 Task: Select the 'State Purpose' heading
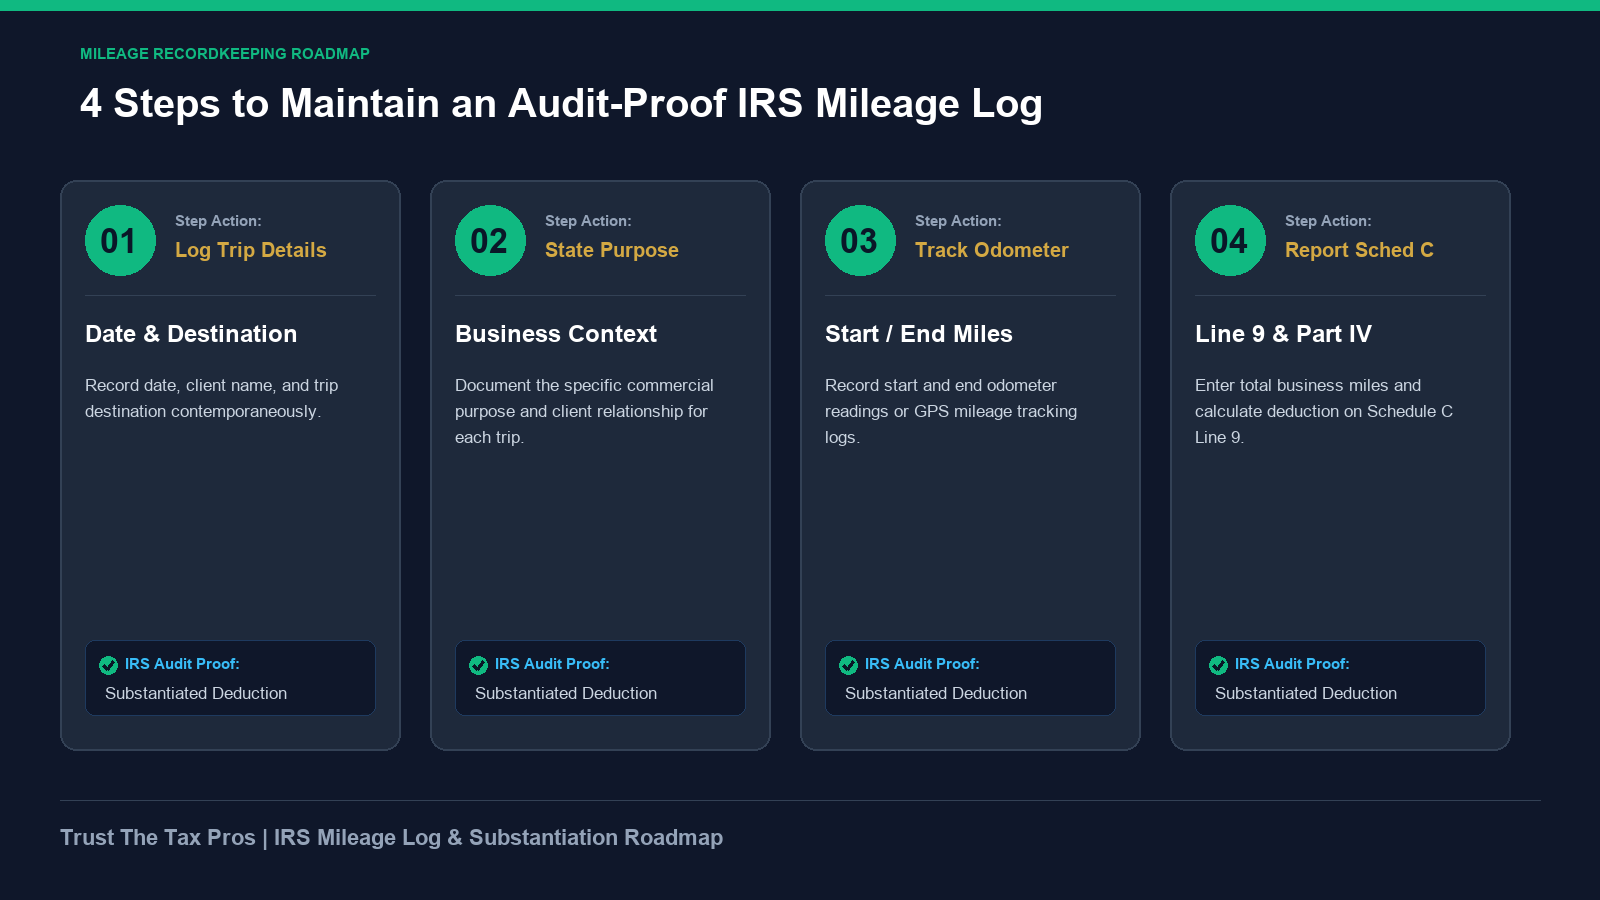(612, 250)
